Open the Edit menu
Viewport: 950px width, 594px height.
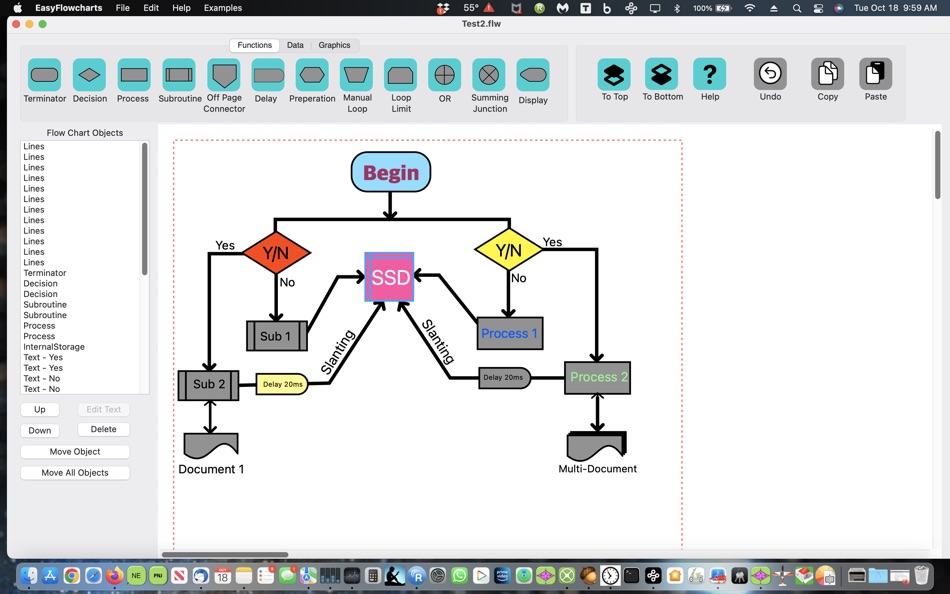coord(151,8)
